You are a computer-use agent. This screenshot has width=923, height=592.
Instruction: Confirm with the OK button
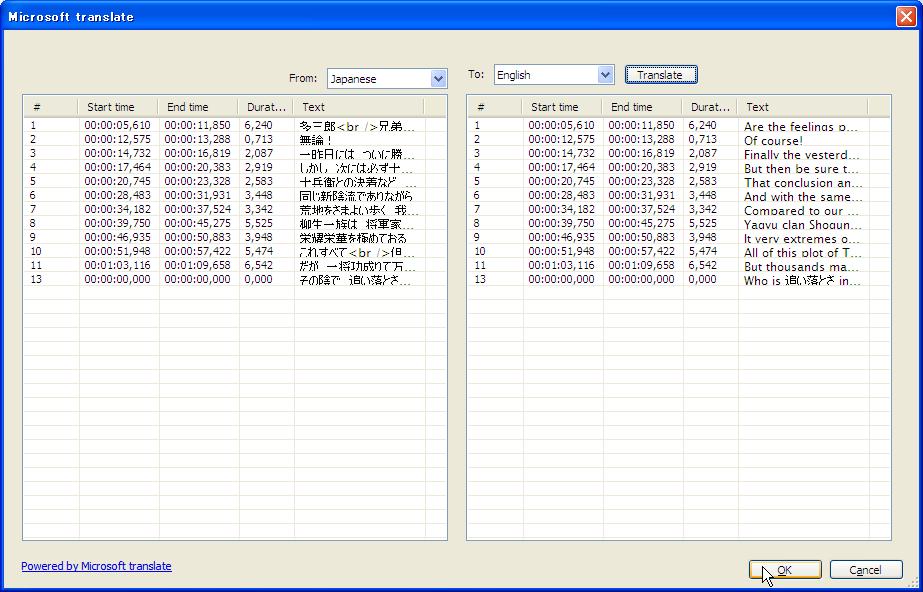click(x=785, y=570)
